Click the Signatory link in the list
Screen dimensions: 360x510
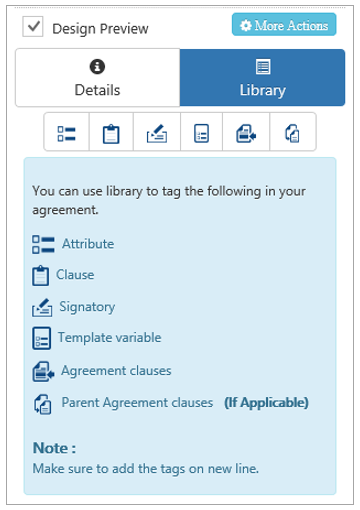click(x=87, y=307)
